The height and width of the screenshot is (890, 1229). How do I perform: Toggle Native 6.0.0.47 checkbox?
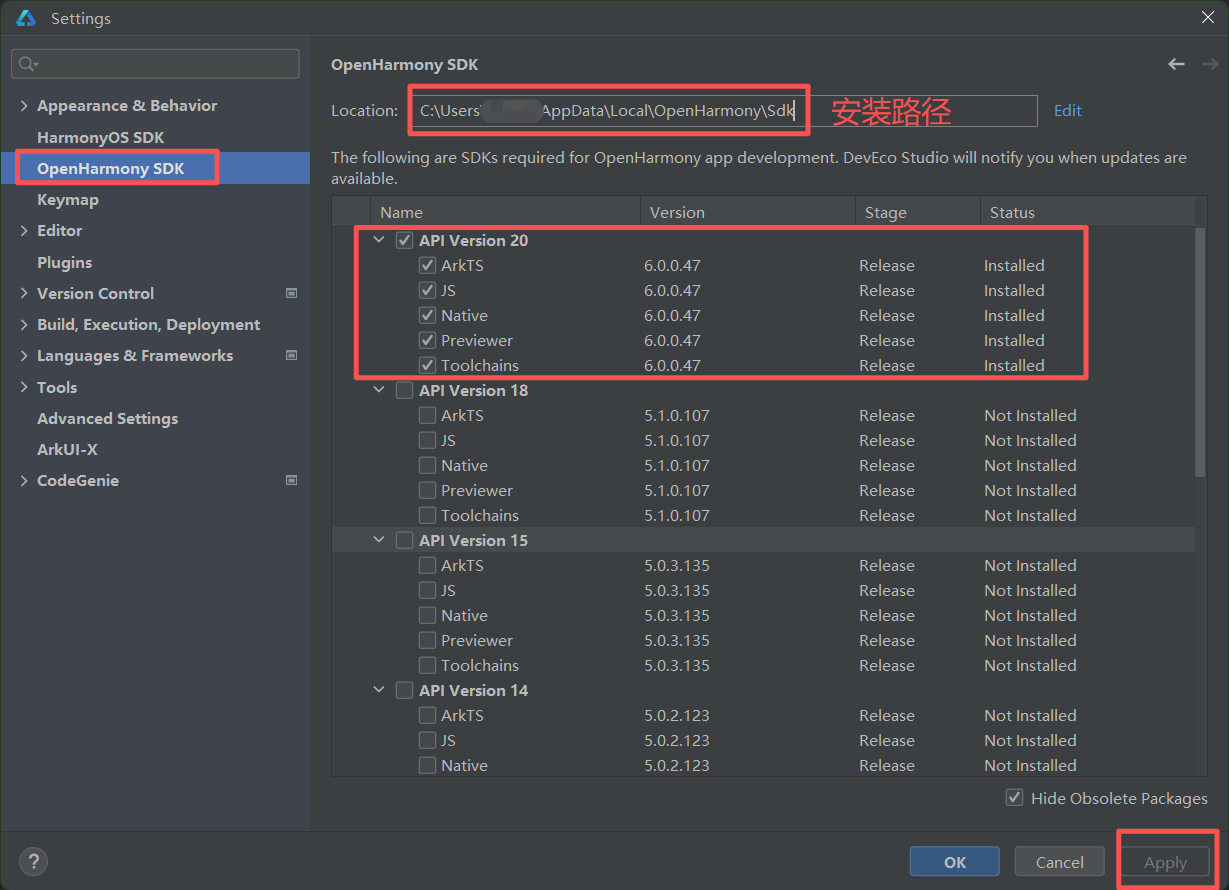click(427, 315)
